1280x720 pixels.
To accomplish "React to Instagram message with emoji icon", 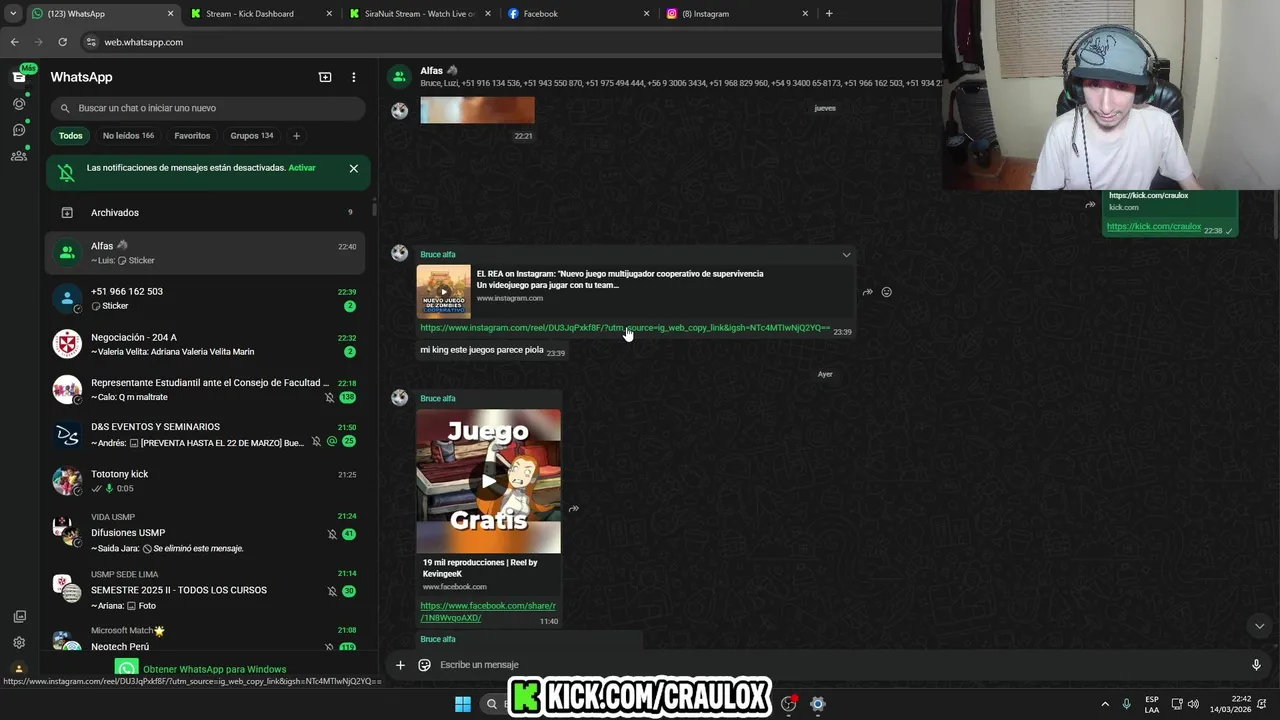I will pyautogui.click(x=886, y=292).
